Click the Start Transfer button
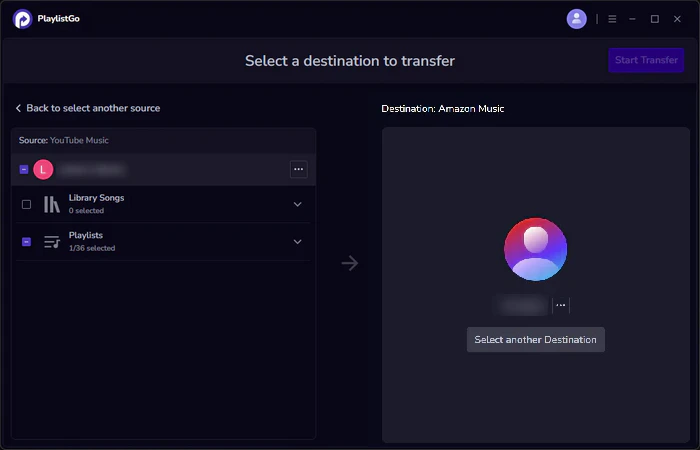 click(x=646, y=60)
